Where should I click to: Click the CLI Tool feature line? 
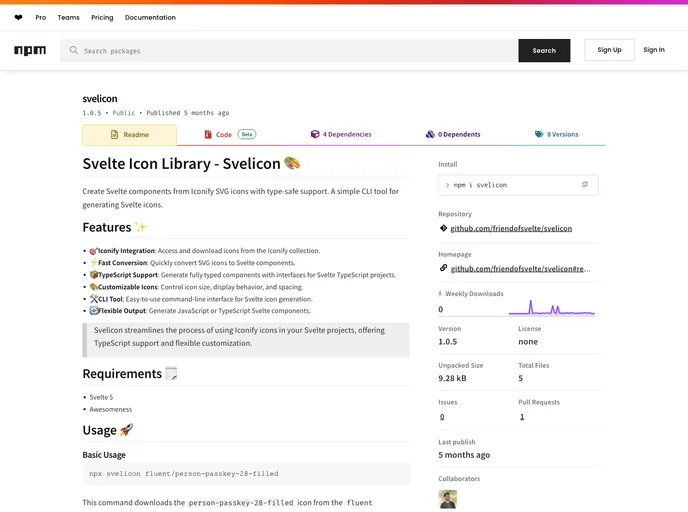(x=201, y=299)
